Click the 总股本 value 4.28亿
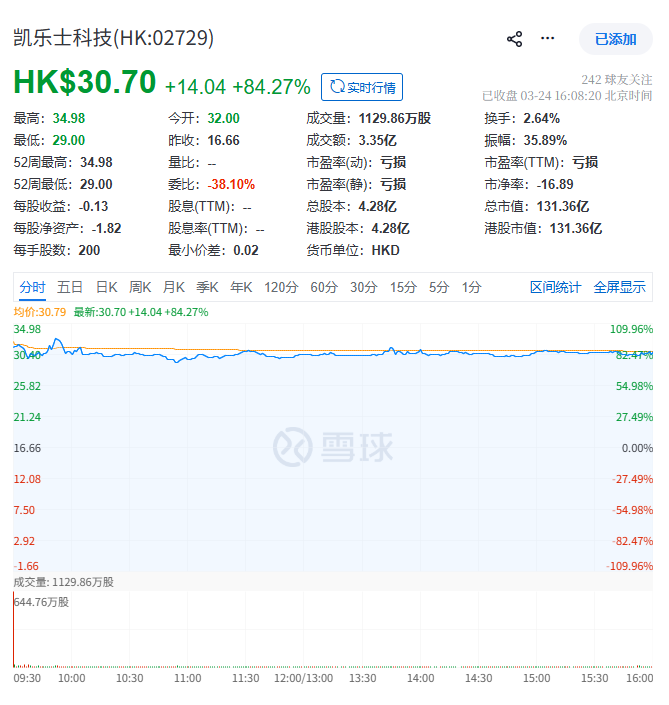669x705 pixels. 378,206
